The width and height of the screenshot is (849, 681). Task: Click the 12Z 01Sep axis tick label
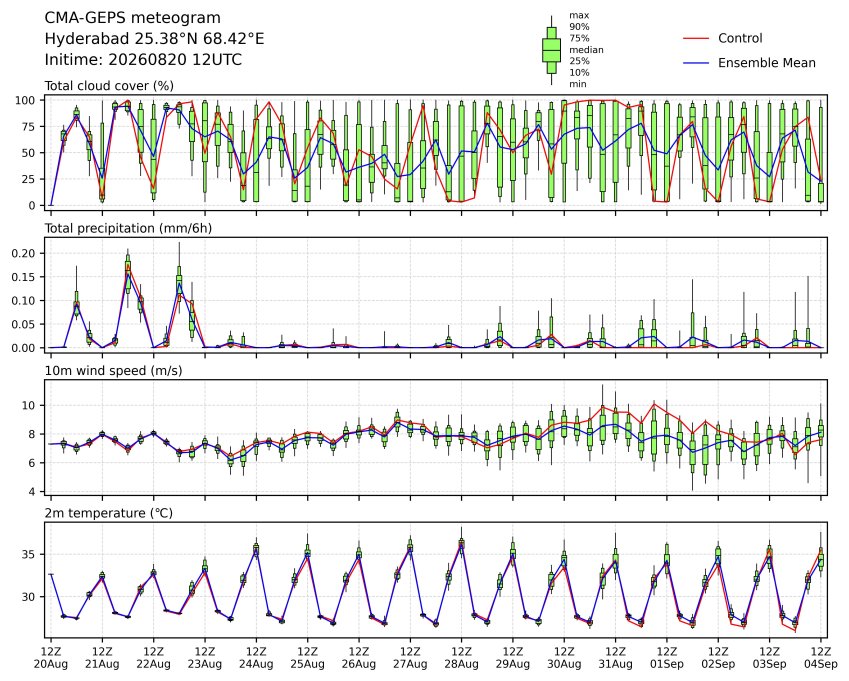click(x=667, y=657)
